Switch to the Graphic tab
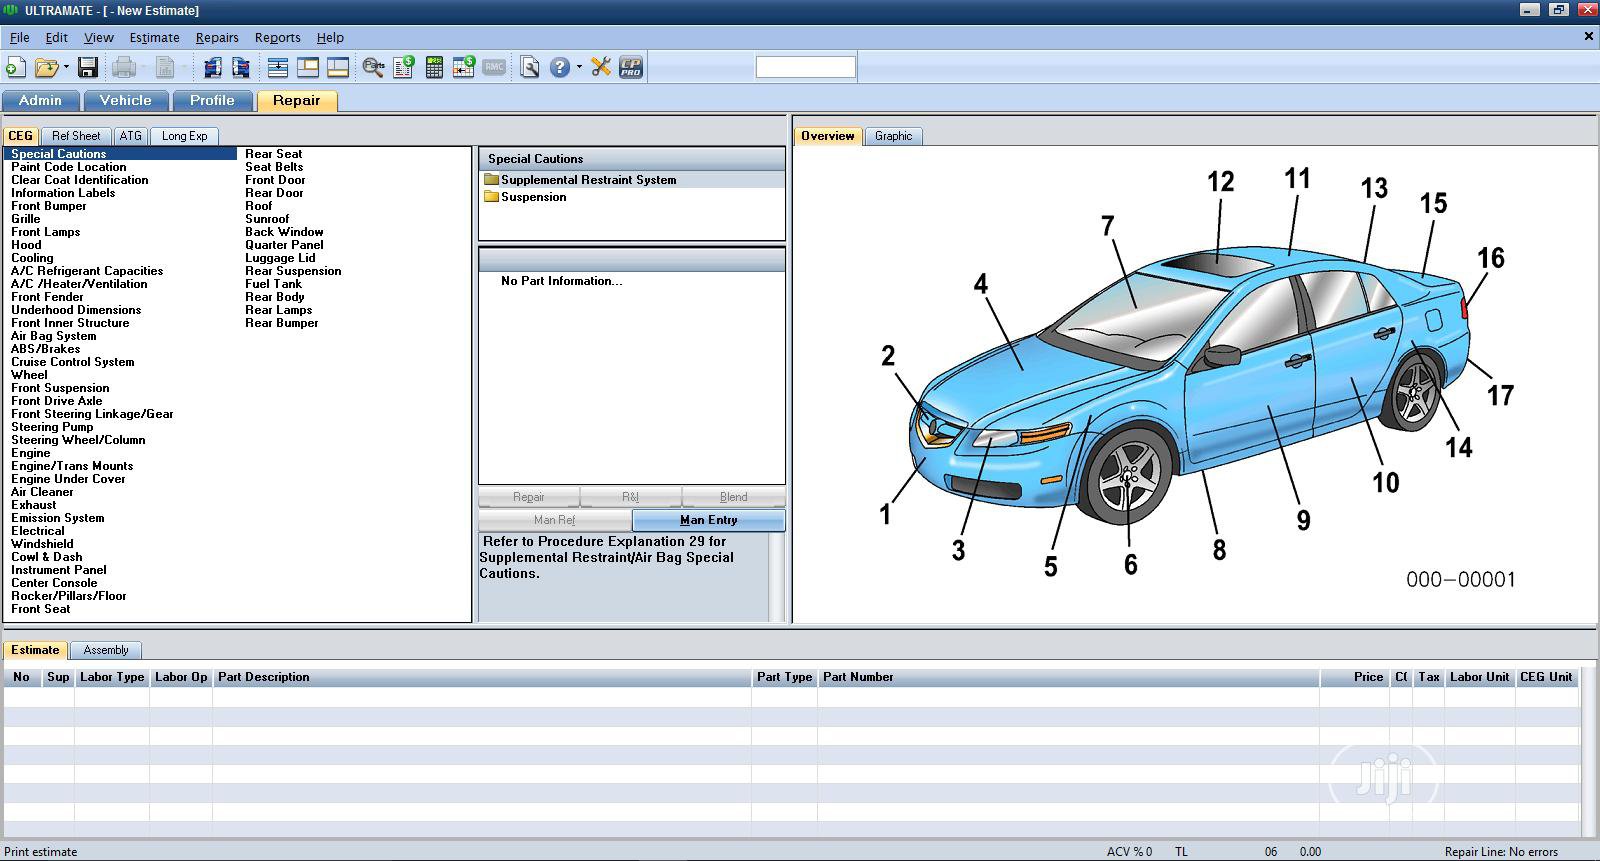The height and width of the screenshot is (861, 1600). [893, 136]
